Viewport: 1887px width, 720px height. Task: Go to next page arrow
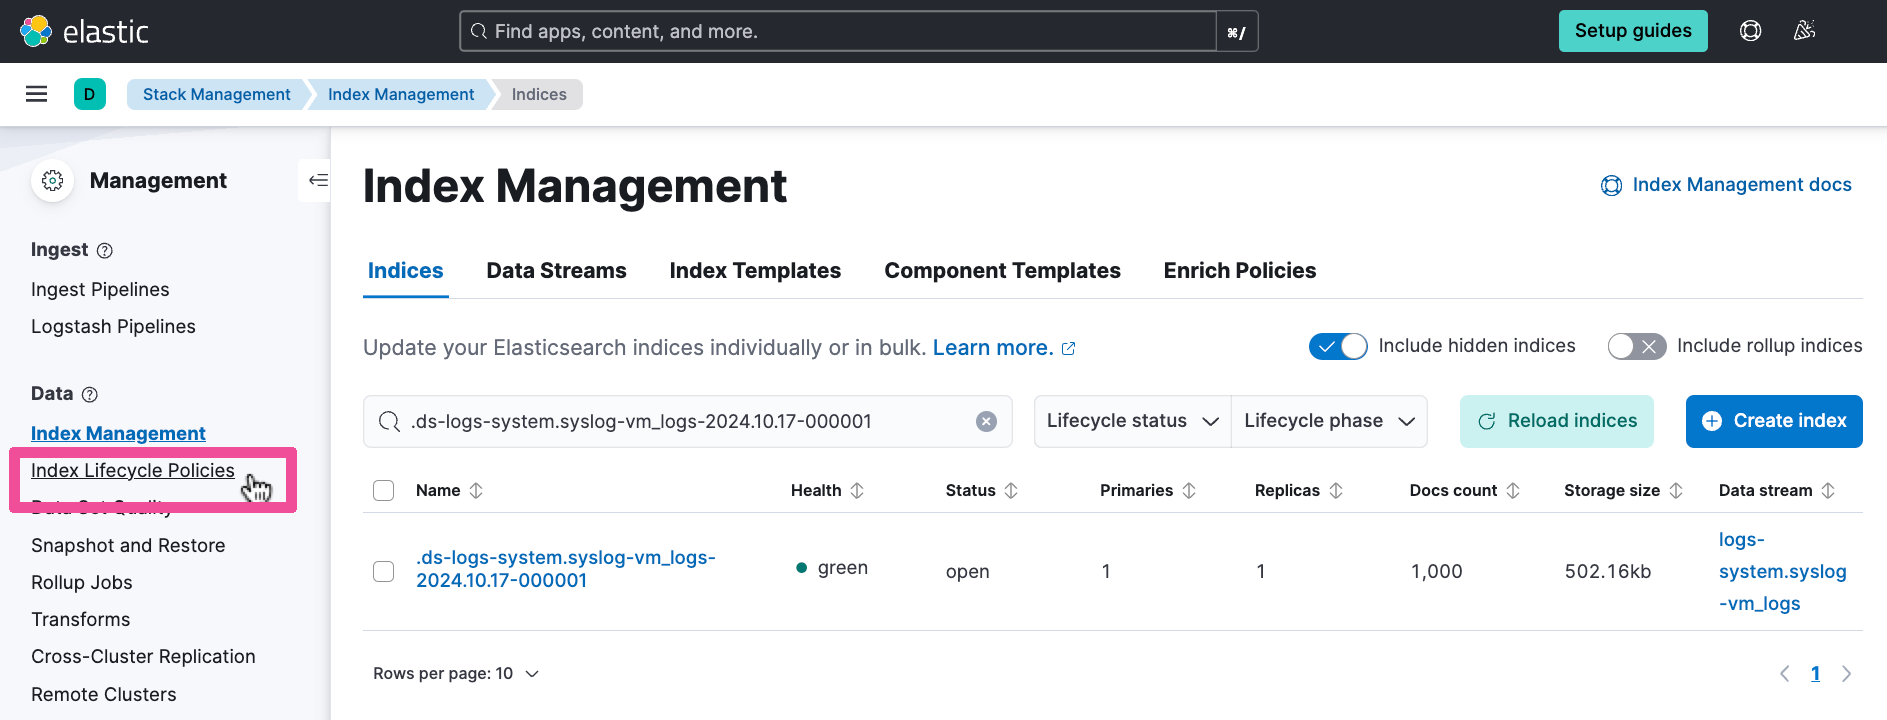[x=1846, y=674]
